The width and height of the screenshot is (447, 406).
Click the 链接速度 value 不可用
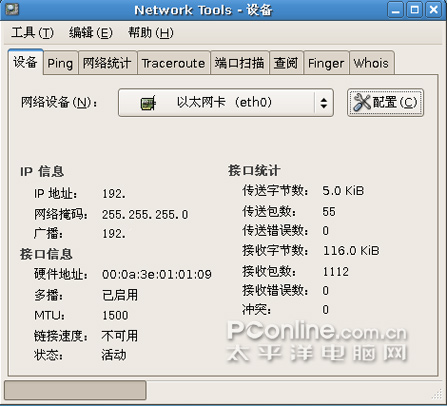pyautogui.click(x=120, y=336)
